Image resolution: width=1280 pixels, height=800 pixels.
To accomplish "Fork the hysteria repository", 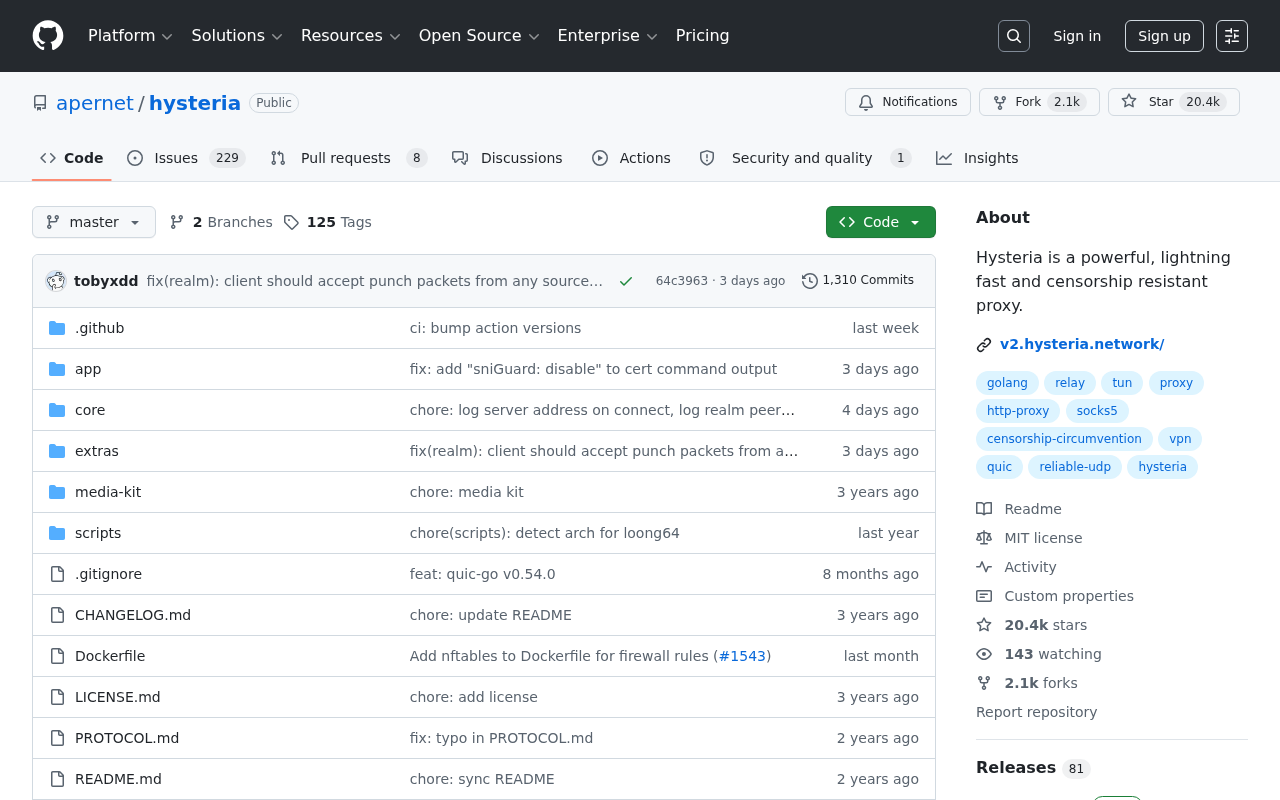I will coord(1039,102).
